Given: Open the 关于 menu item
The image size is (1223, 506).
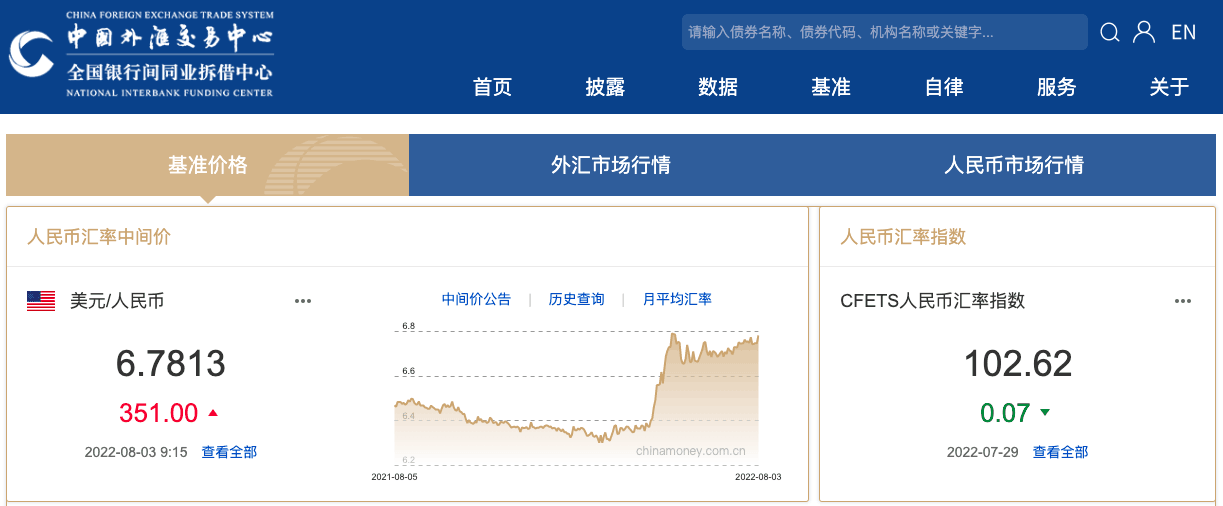Looking at the screenshot, I should tap(1169, 87).
